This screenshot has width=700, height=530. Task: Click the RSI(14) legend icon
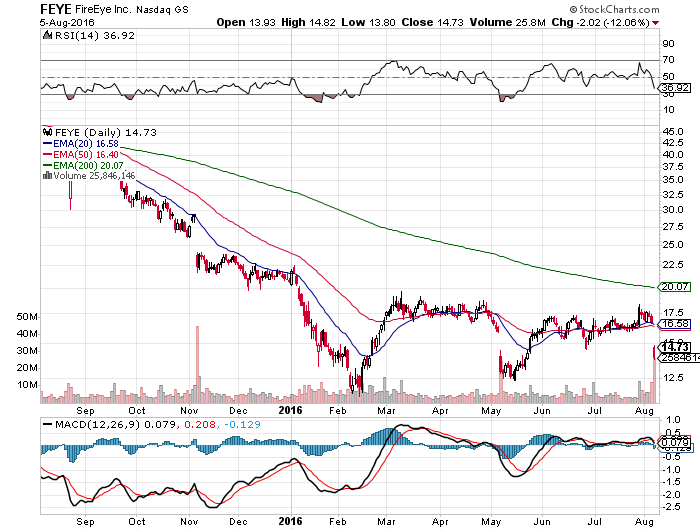tap(47, 35)
